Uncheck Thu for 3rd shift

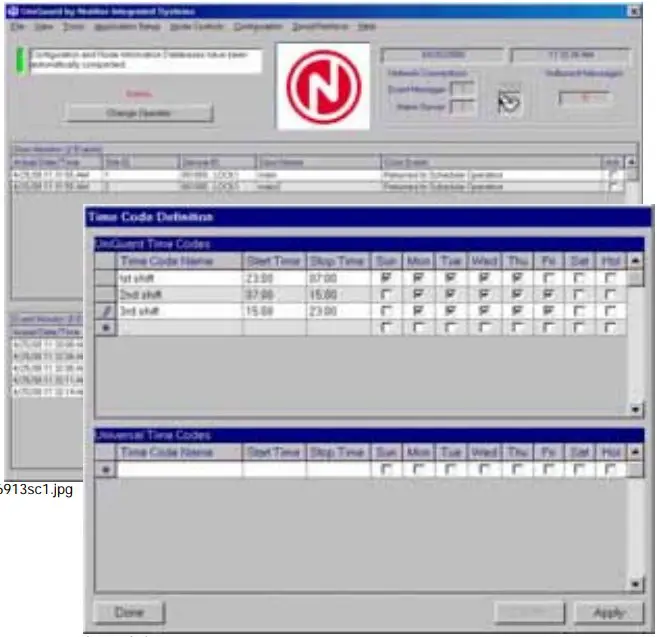click(517, 311)
